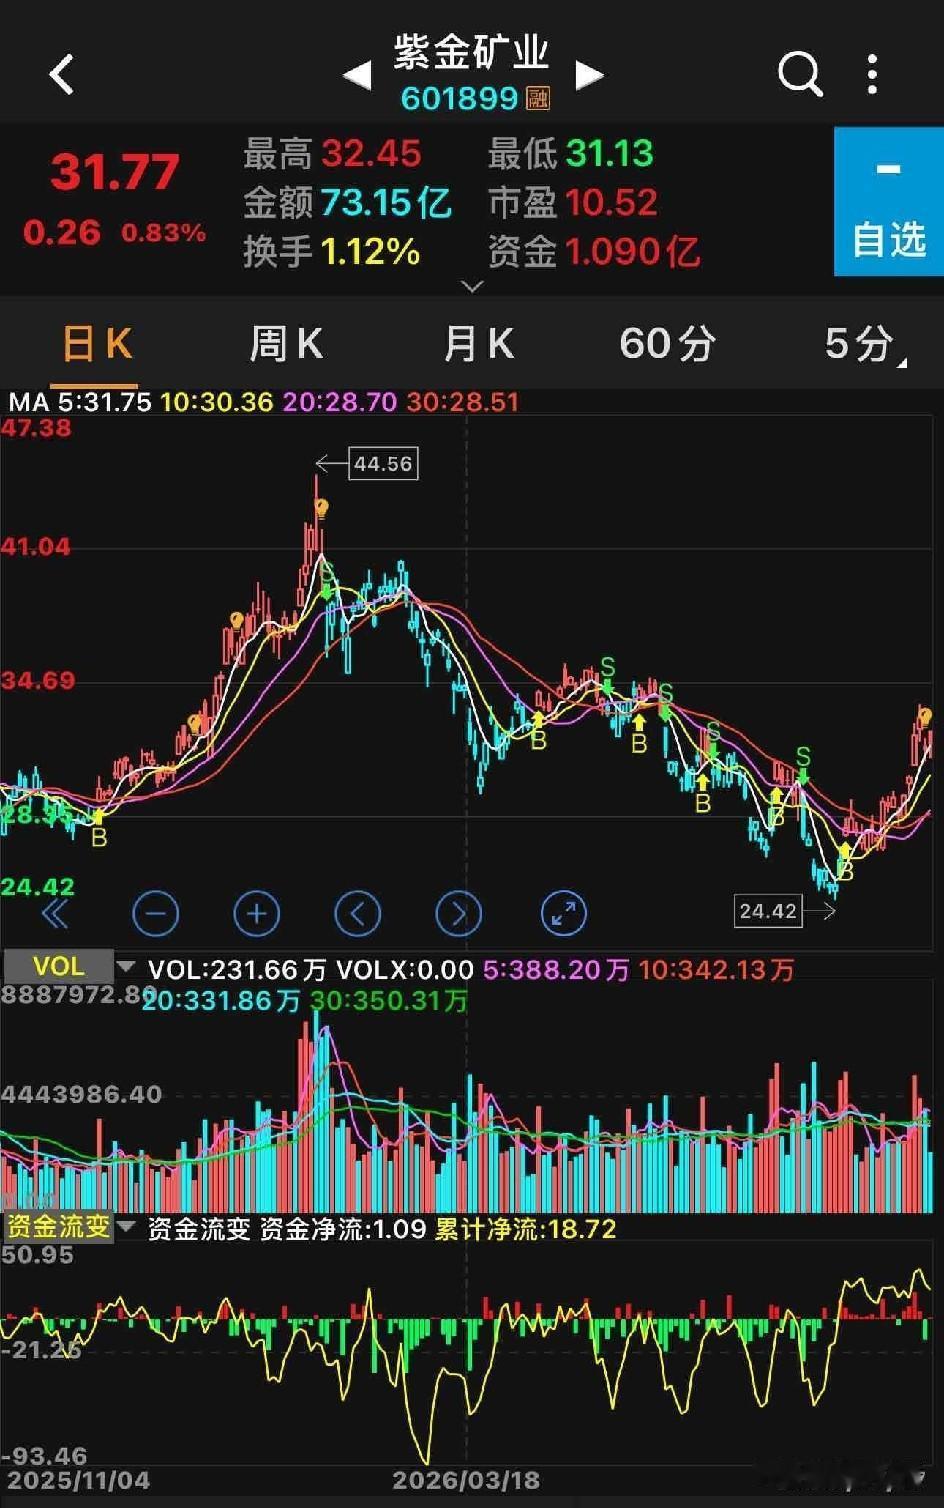Expand chart to fullscreen icon
This screenshot has width=944, height=1508.
point(563,913)
